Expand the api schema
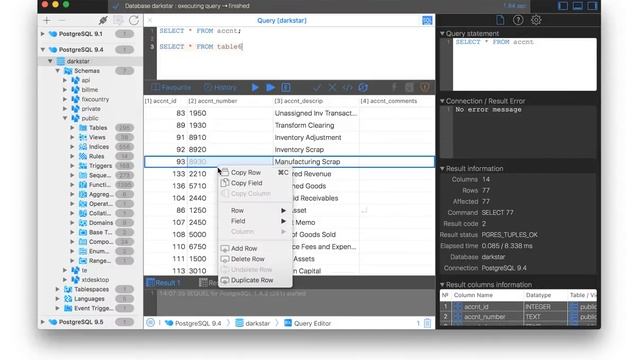640x360 pixels. 65,80
